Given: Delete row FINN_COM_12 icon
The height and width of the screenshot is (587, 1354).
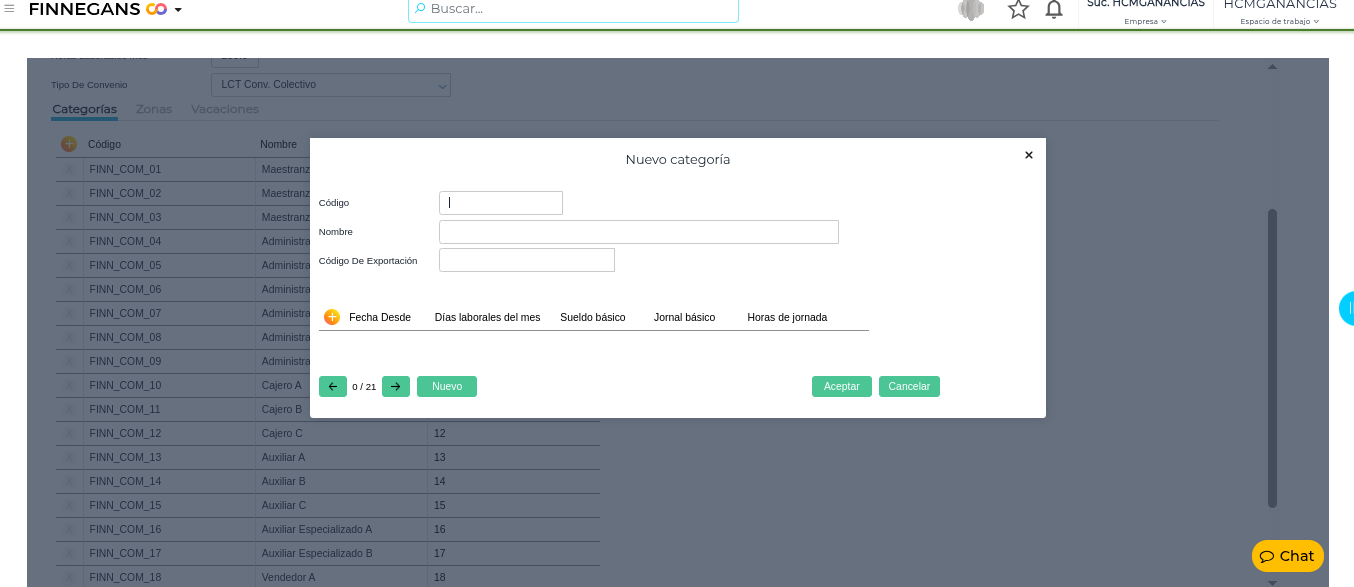Looking at the screenshot, I should pos(69,433).
